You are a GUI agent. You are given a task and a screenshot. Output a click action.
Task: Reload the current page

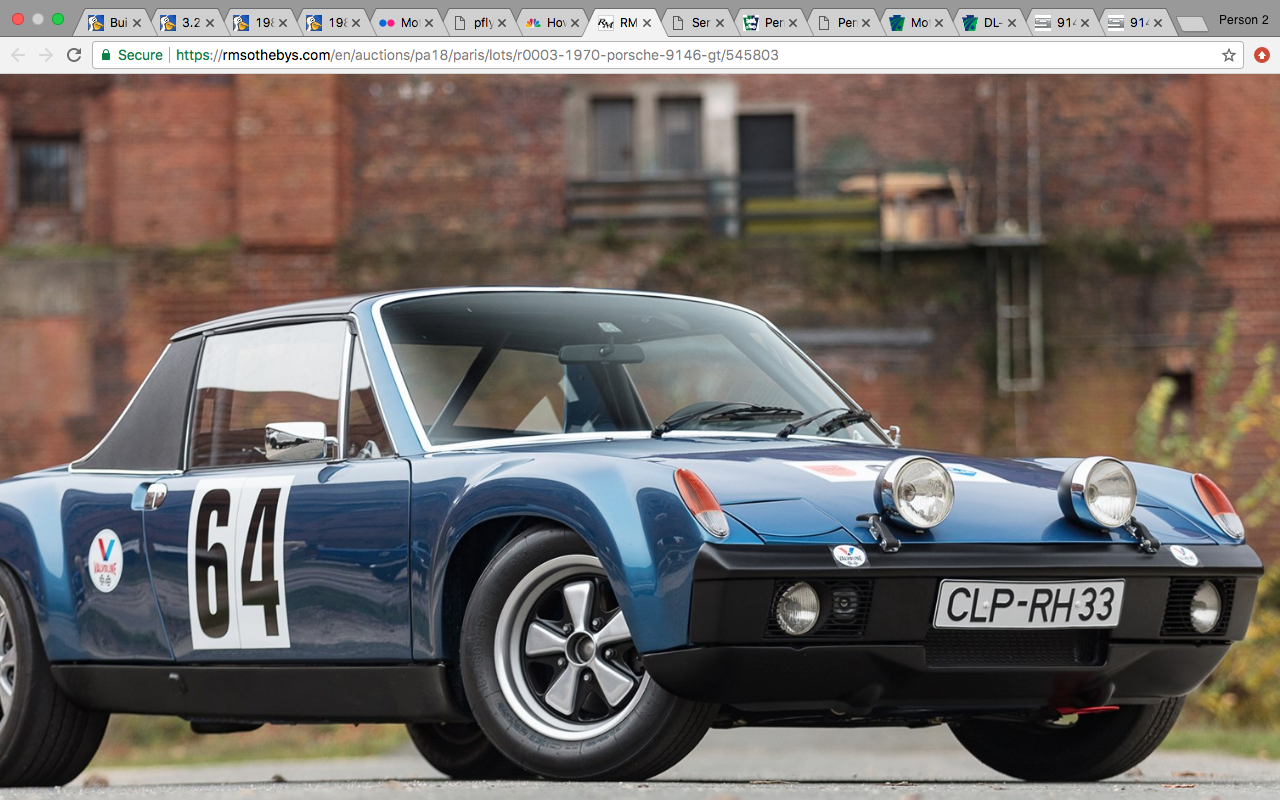coord(74,55)
